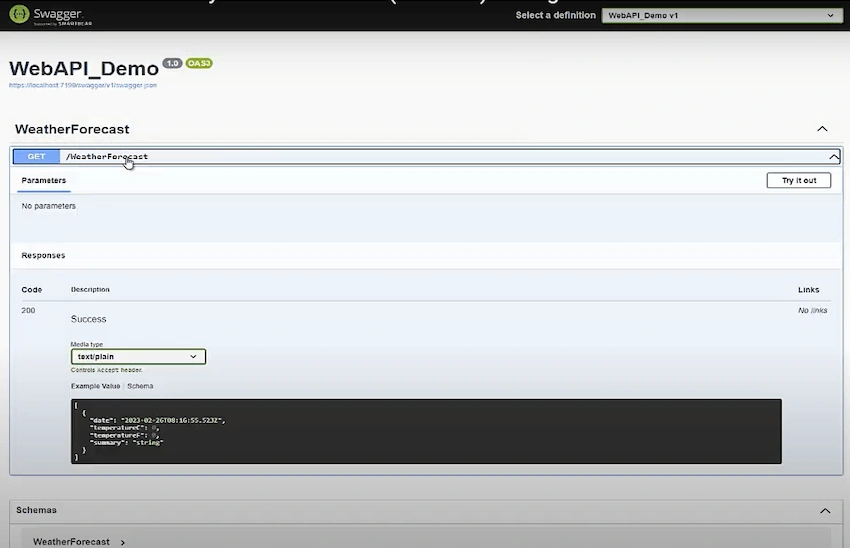Collapse the WeatherForecast section chevron
Screen dimensions: 850x548
tap(822, 129)
